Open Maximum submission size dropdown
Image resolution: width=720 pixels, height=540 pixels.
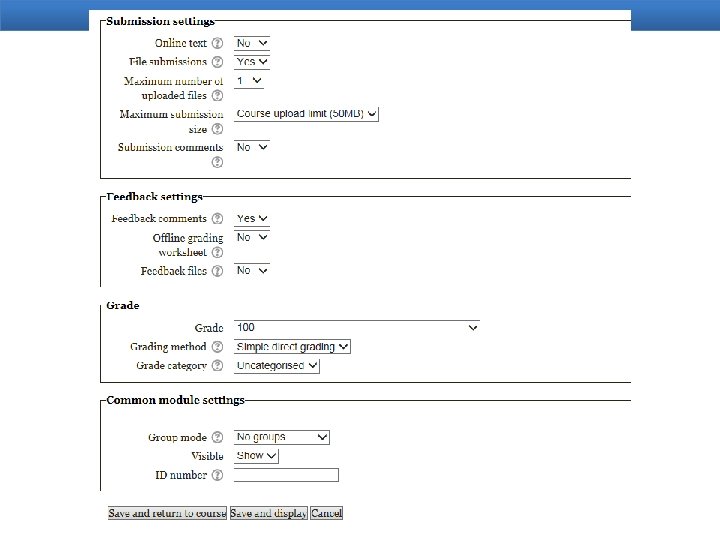click(306, 114)
